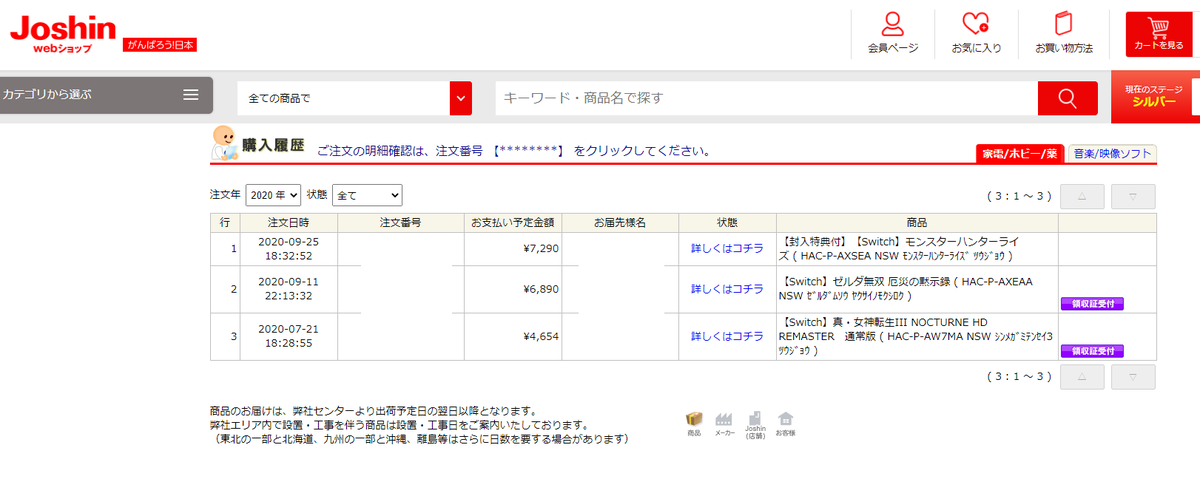Click the magnifier search button
This screenshot has height=496, width=1200.
tap(1067, 98)
